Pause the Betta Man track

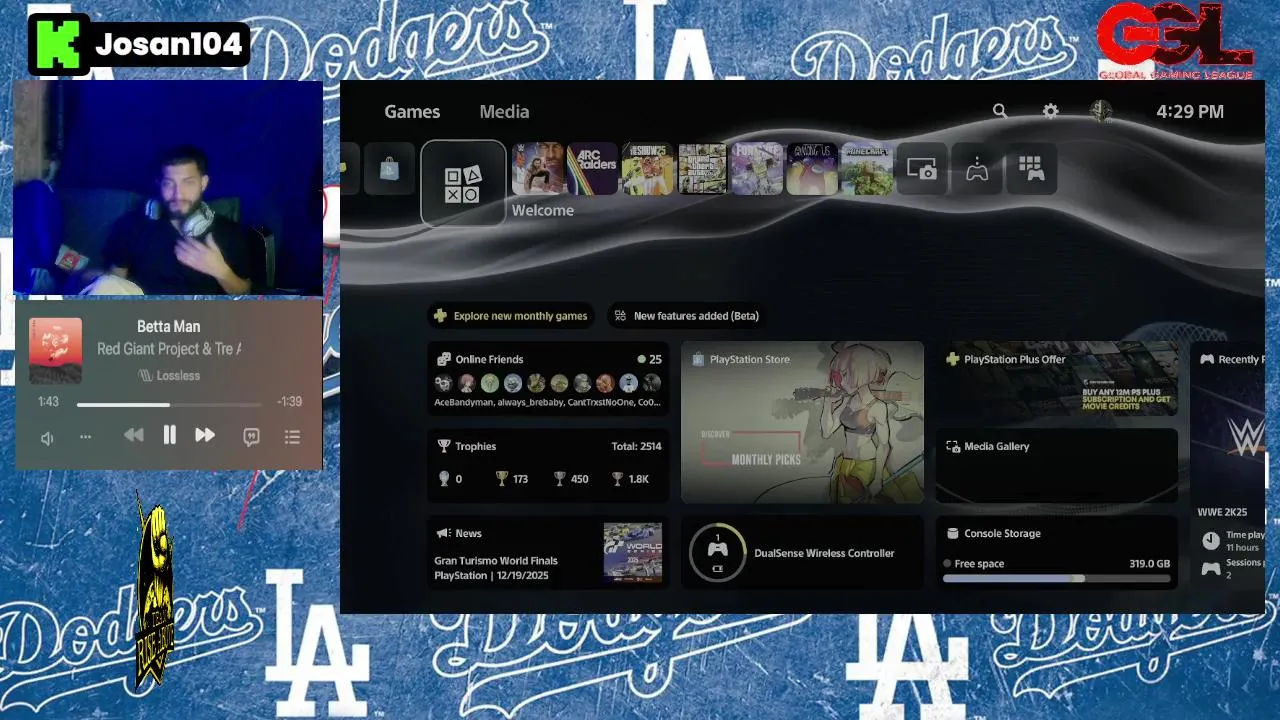point(169,435)
